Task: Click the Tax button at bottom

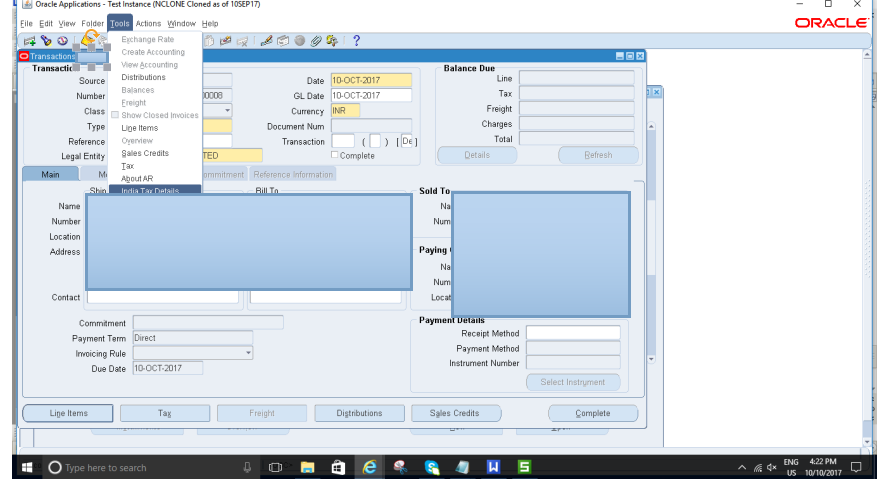Action: [x=165, y=413]
